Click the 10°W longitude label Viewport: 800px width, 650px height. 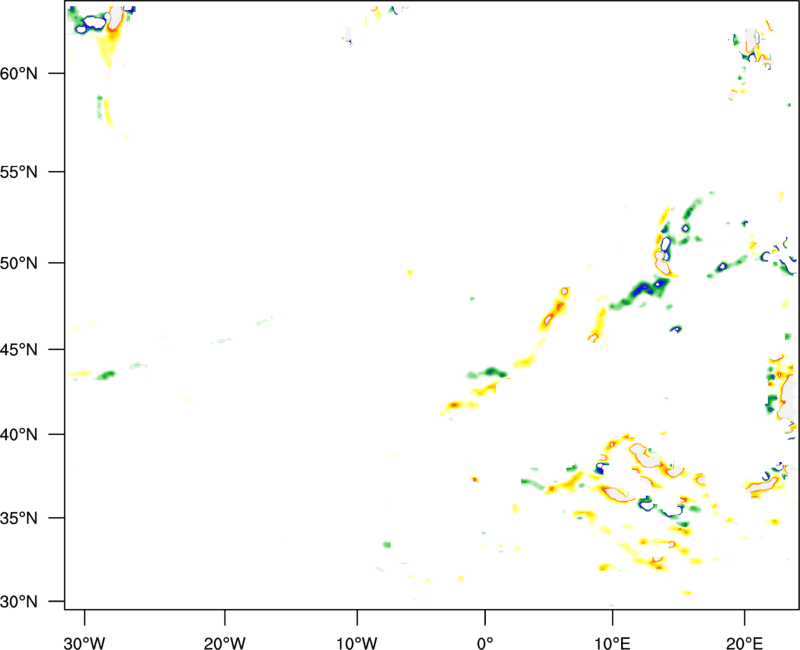357,643
